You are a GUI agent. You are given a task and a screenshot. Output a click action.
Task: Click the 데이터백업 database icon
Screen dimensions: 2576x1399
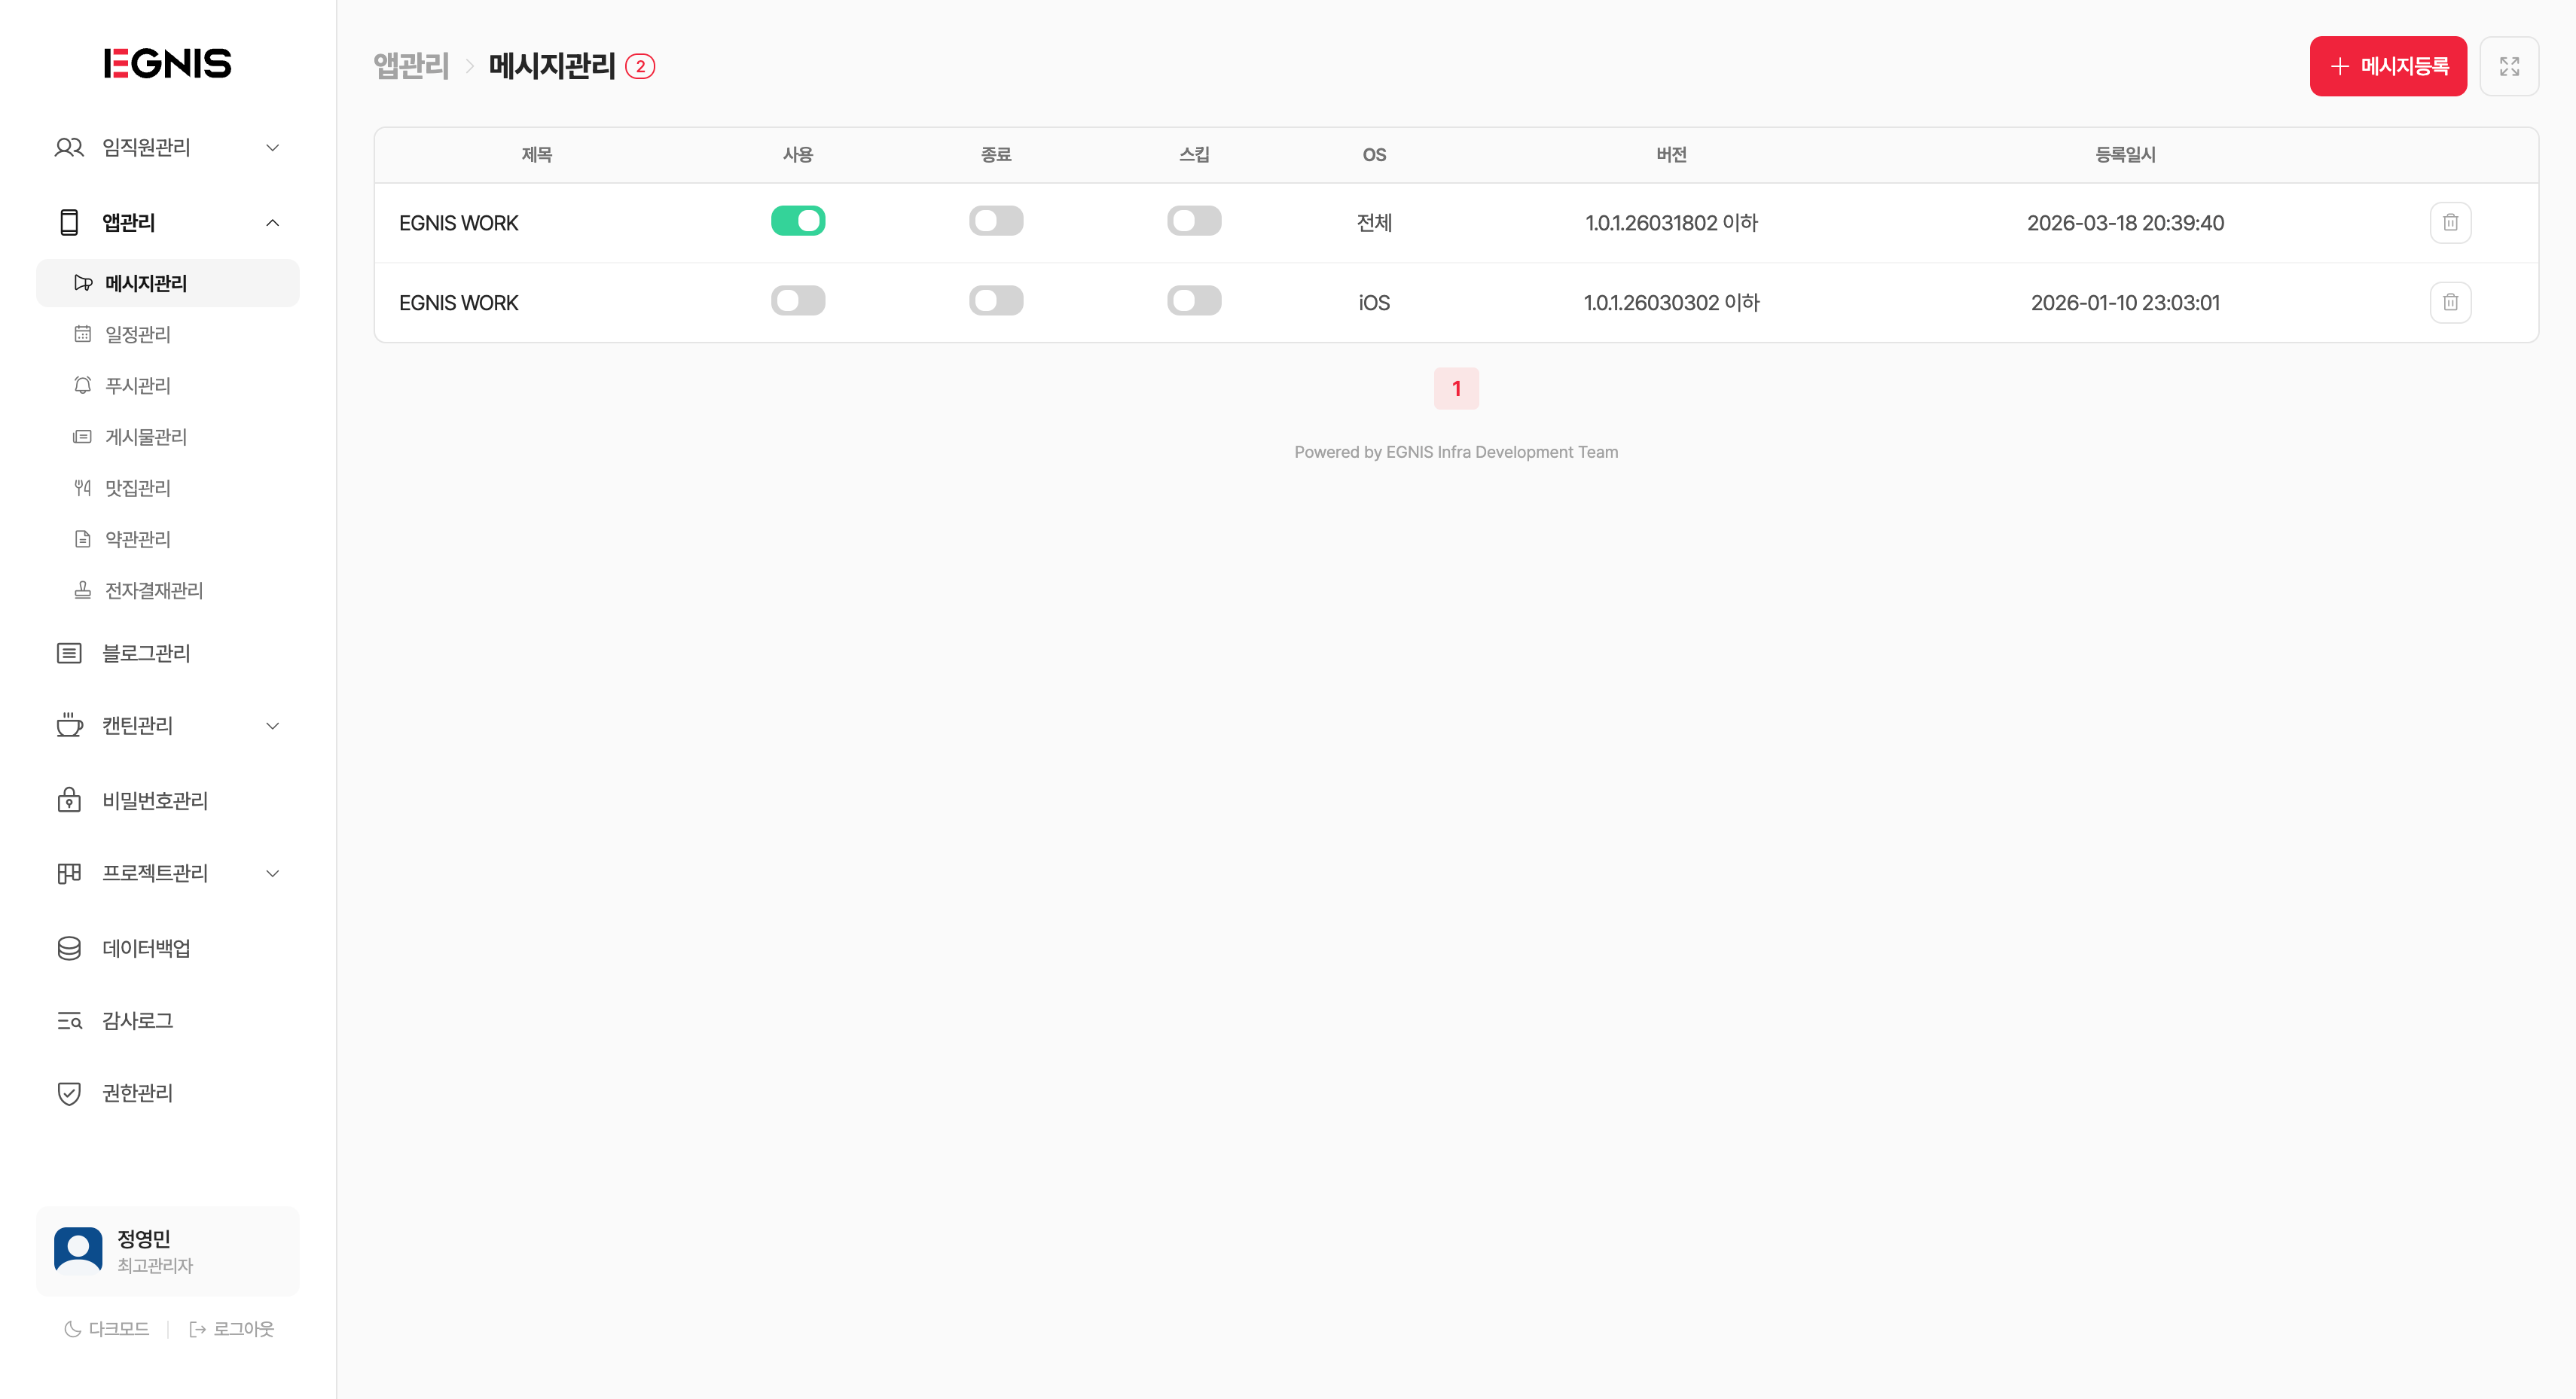(69, 948)
